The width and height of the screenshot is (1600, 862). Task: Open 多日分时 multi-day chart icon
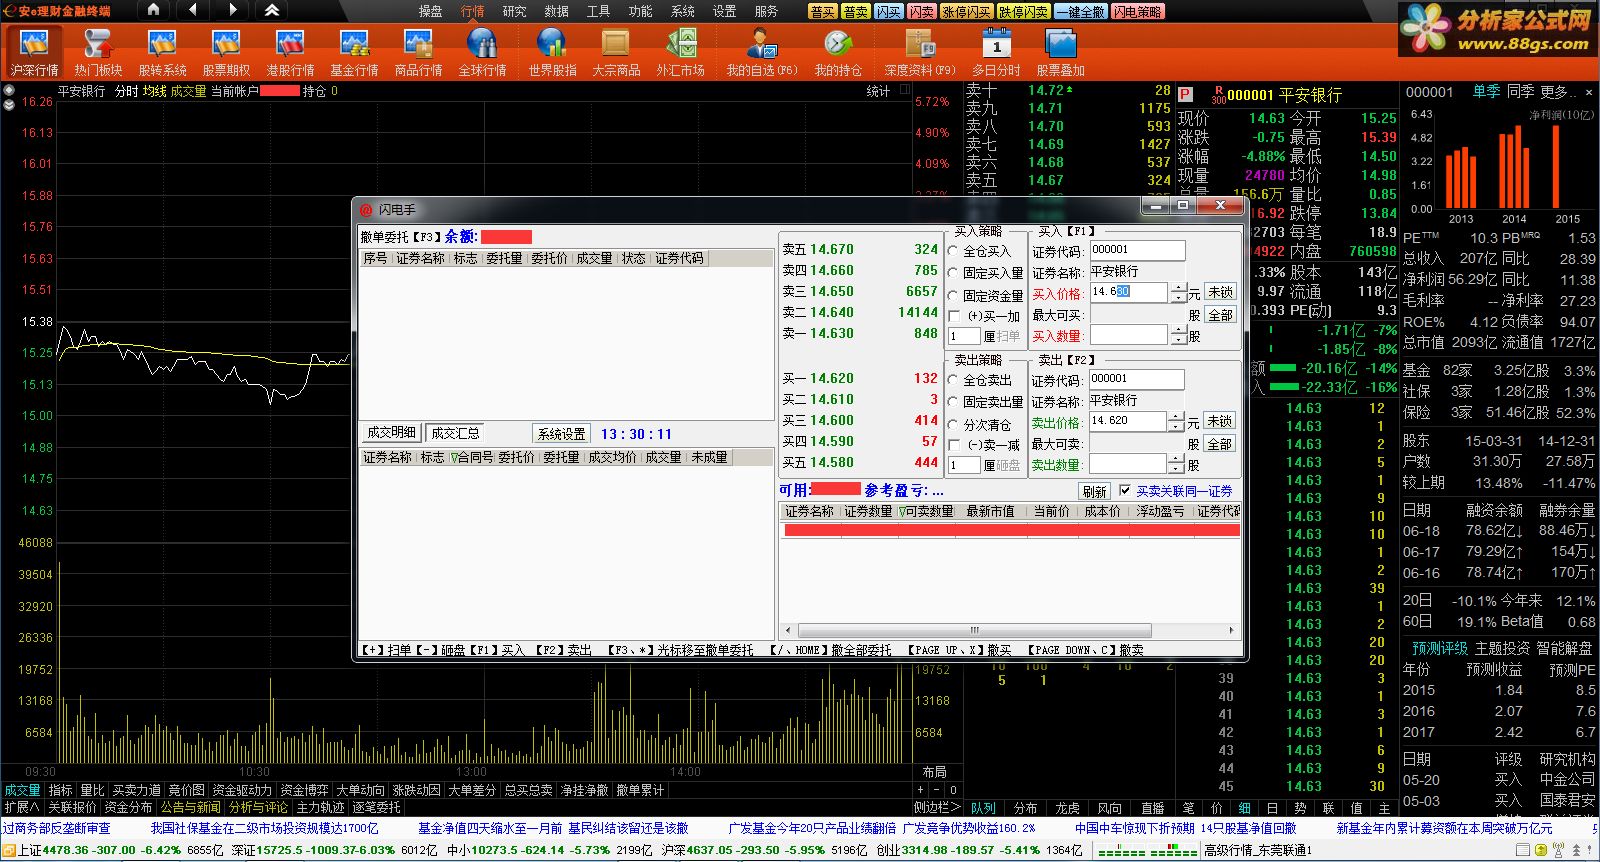click(996, 52)
